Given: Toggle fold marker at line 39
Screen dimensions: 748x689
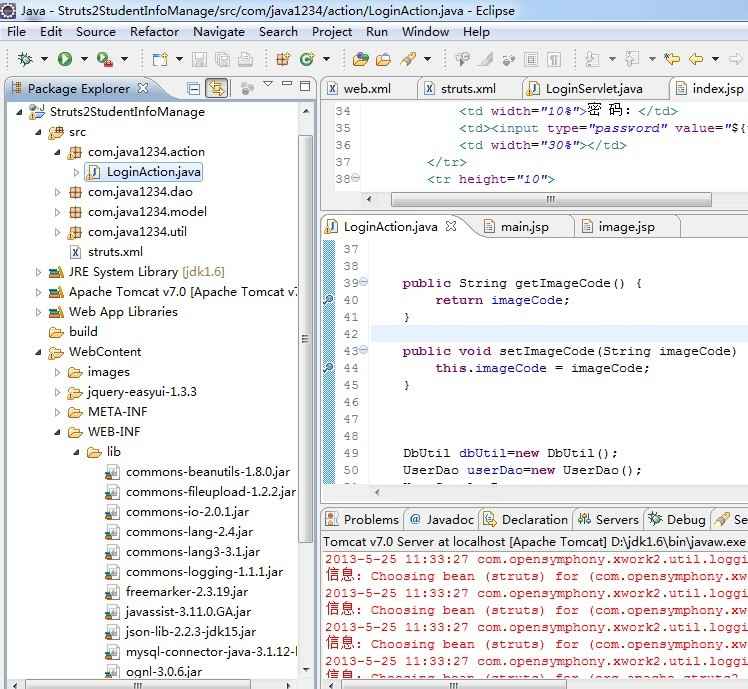Looking at the screenshot, I should (x=363, y=283).
